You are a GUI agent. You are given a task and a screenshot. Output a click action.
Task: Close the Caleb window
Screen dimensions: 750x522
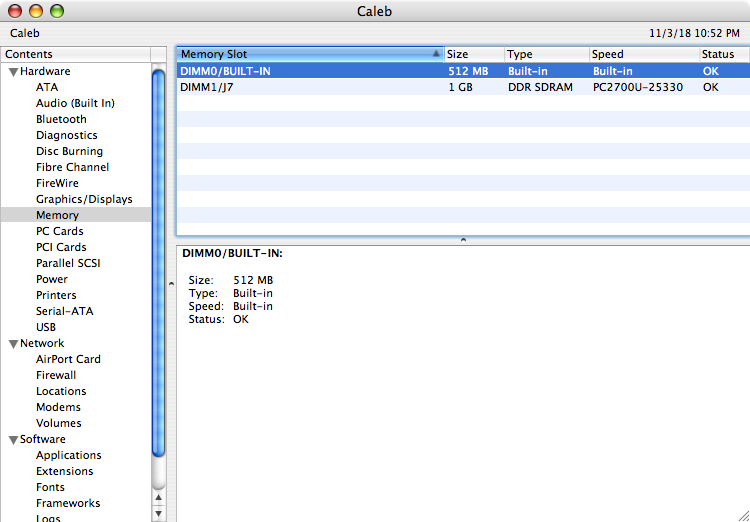coord(15,11)
